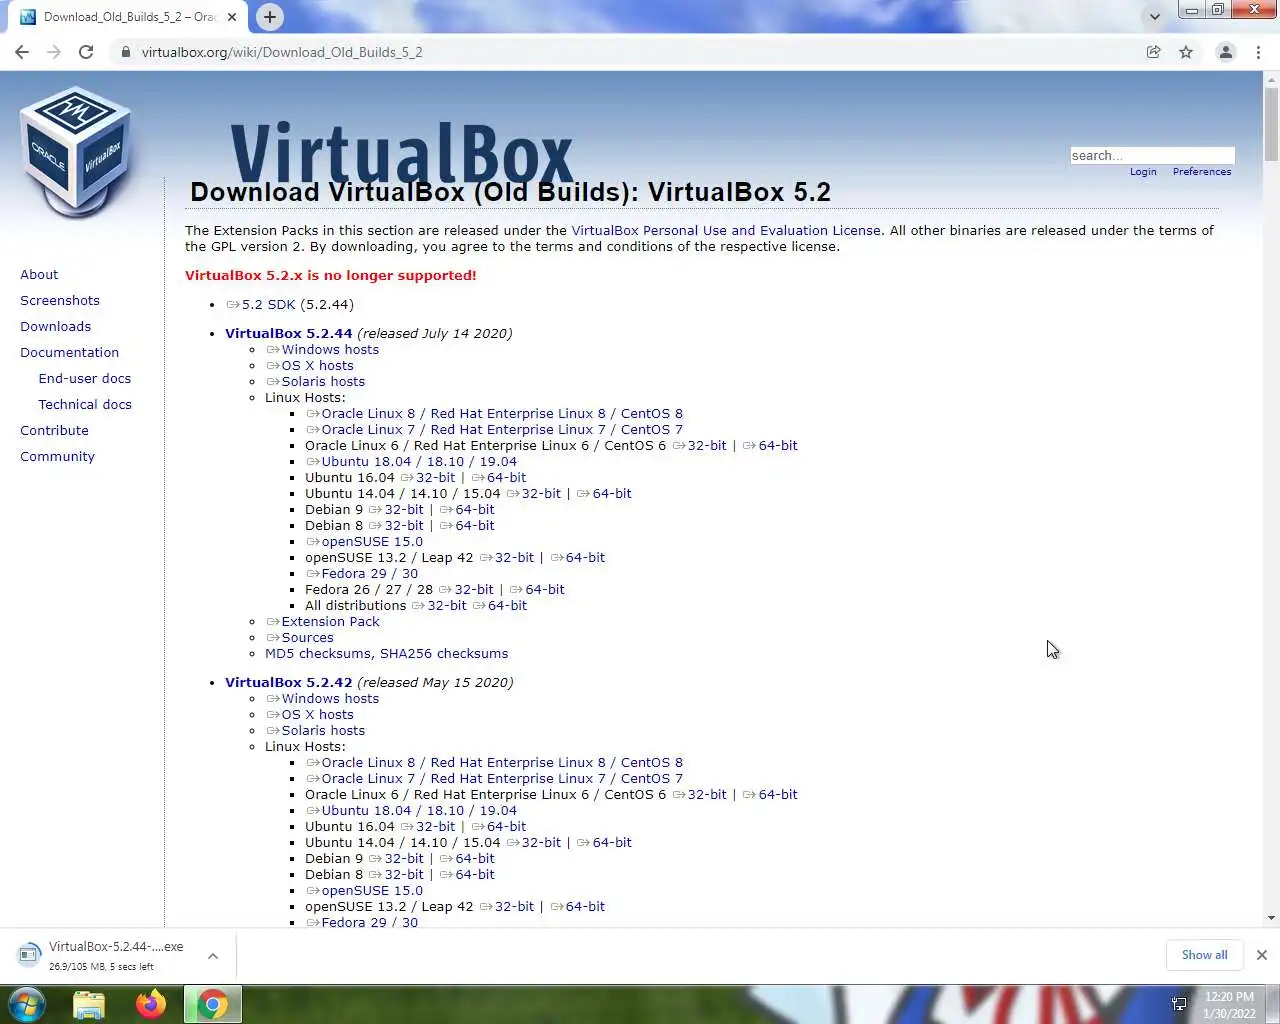The height and width of the screenshot is (1024, 1280).
Task: Bookmark this tab with the star icon
Action: (x=1186, y=52)
